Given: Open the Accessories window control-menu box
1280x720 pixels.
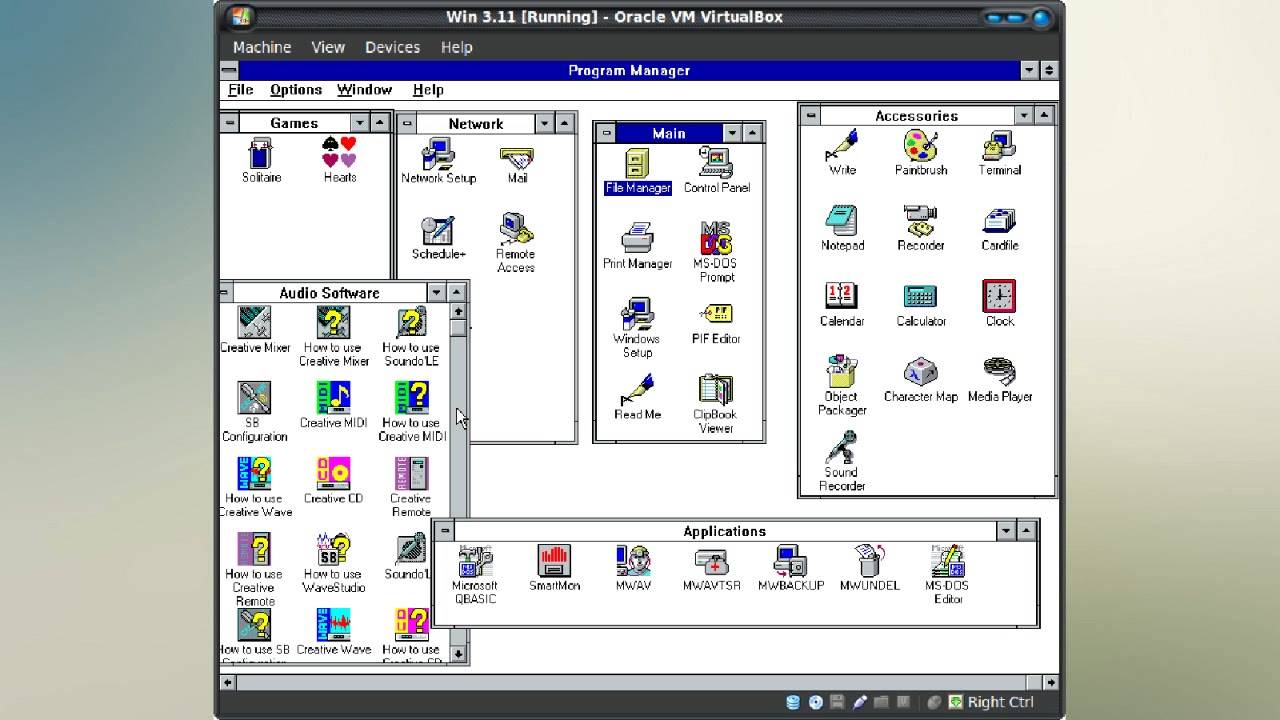Looking at the screenshot, I should tap(810, 115).
